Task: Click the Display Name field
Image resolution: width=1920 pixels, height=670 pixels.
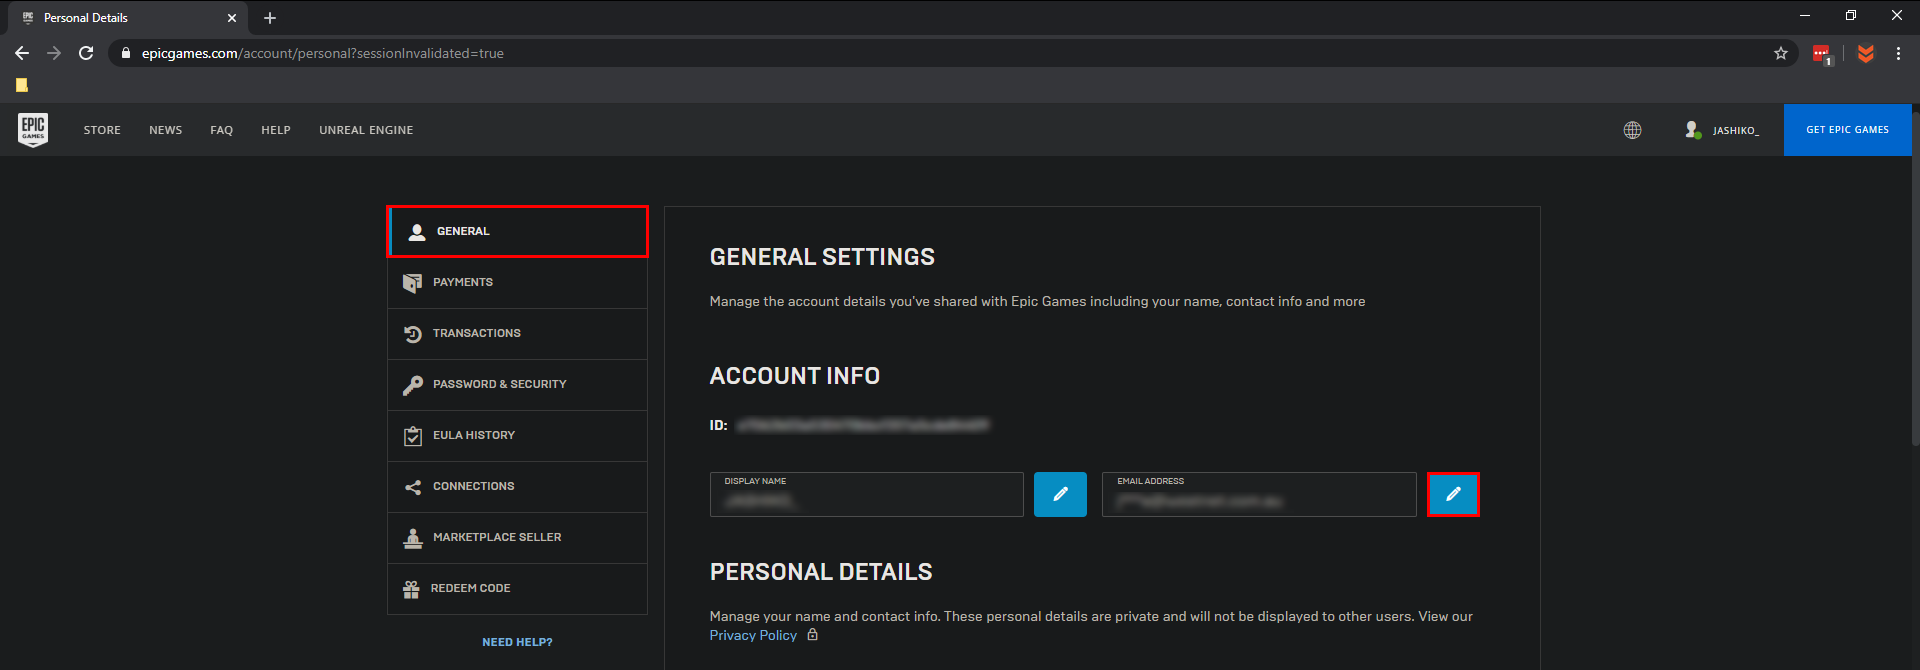Action: pos(866,494)
